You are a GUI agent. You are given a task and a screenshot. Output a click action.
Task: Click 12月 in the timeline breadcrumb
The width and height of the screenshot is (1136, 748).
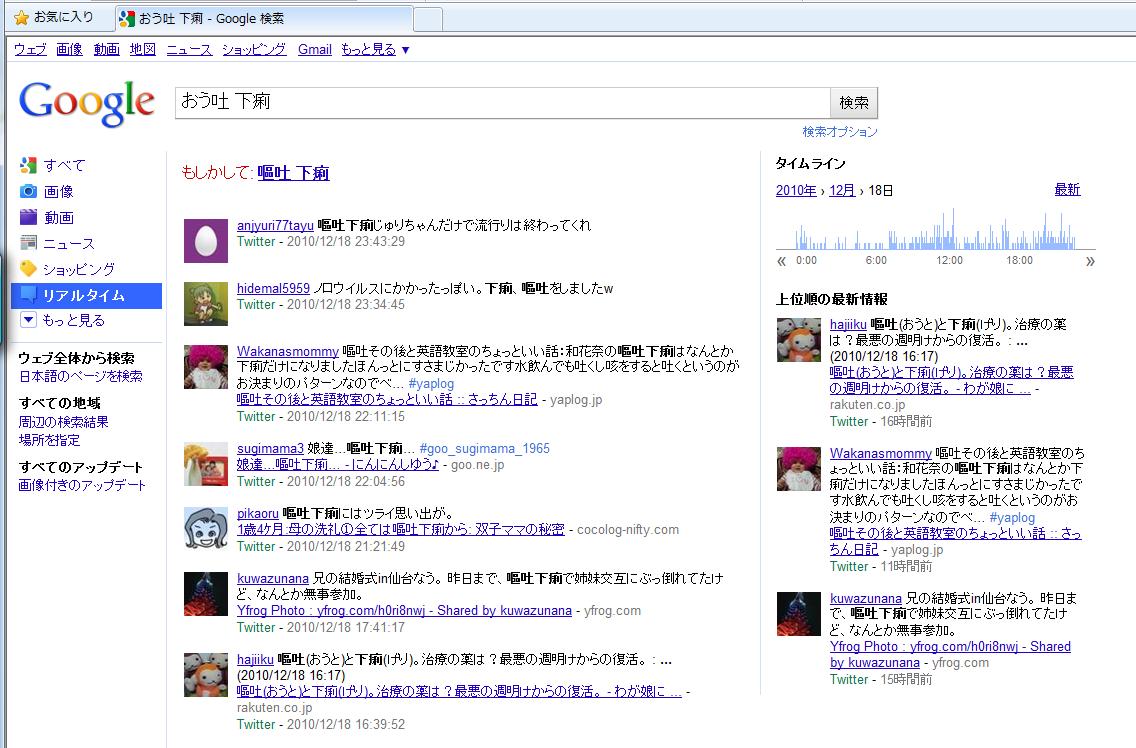pyautogui.click(x=843, y=191)
